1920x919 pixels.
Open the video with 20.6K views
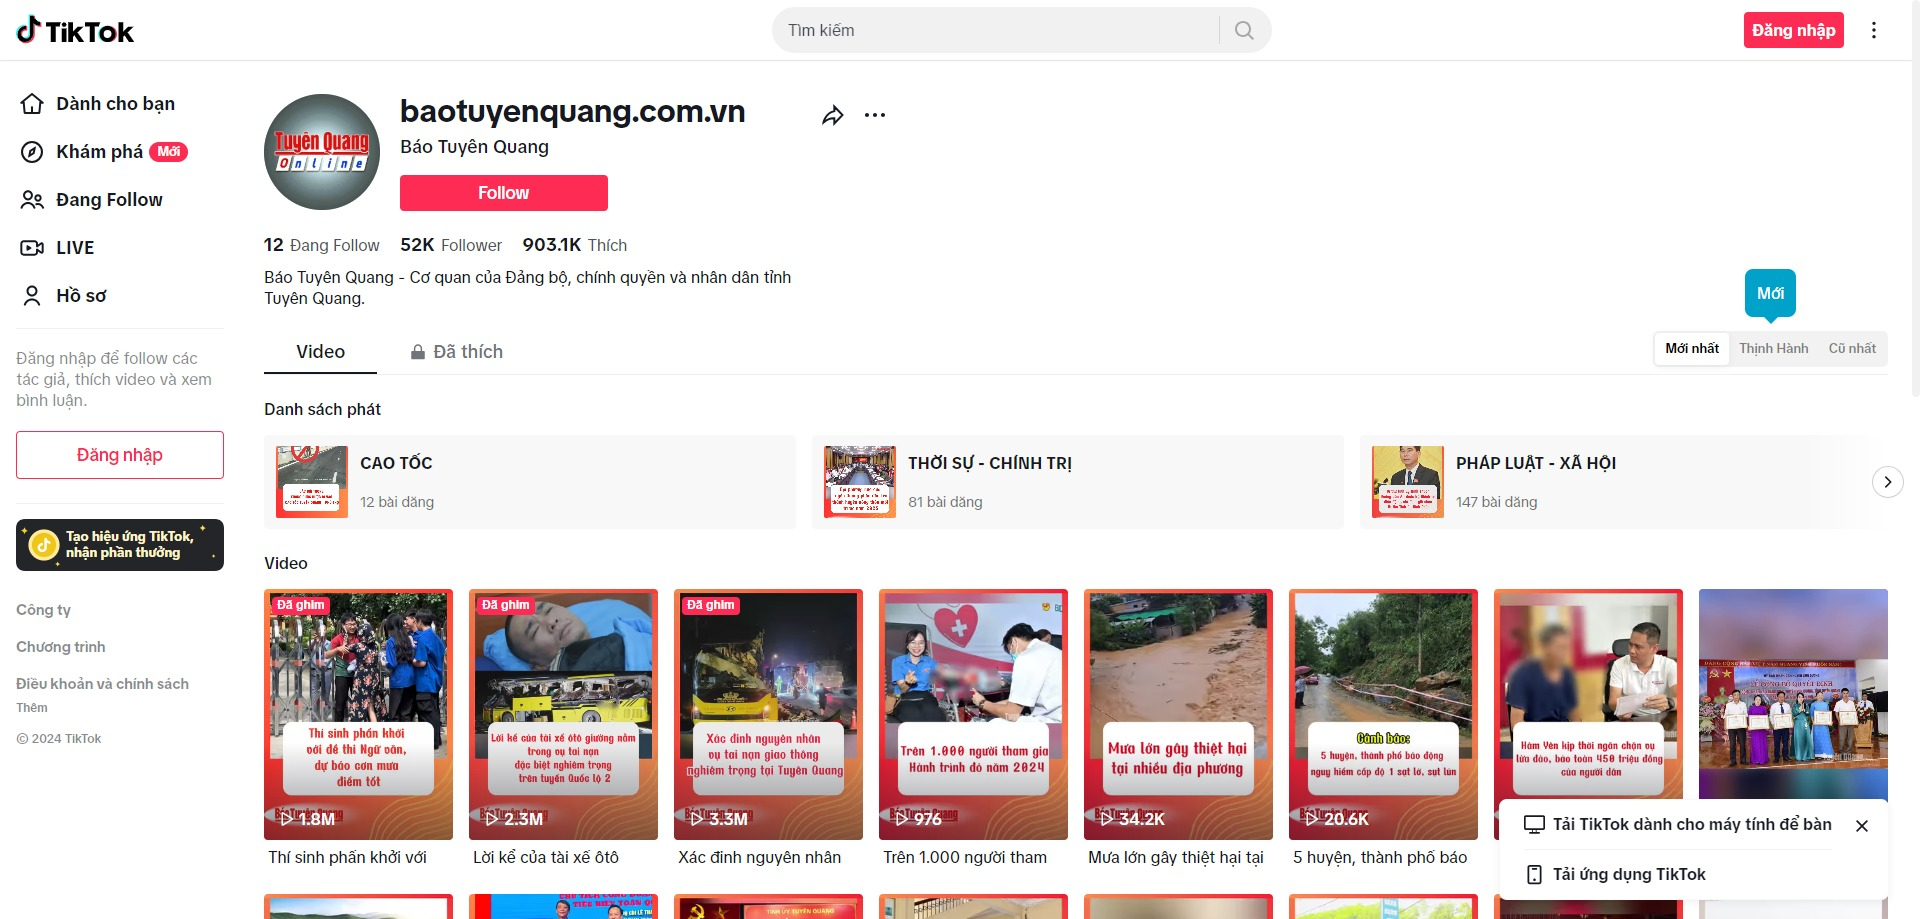tap(1383, 714)
